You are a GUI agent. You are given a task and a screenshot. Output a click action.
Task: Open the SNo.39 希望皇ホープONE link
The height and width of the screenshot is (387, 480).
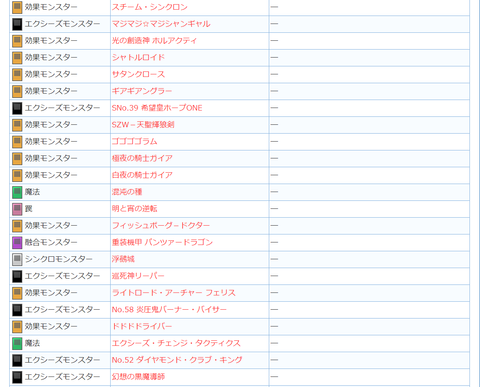157,108
